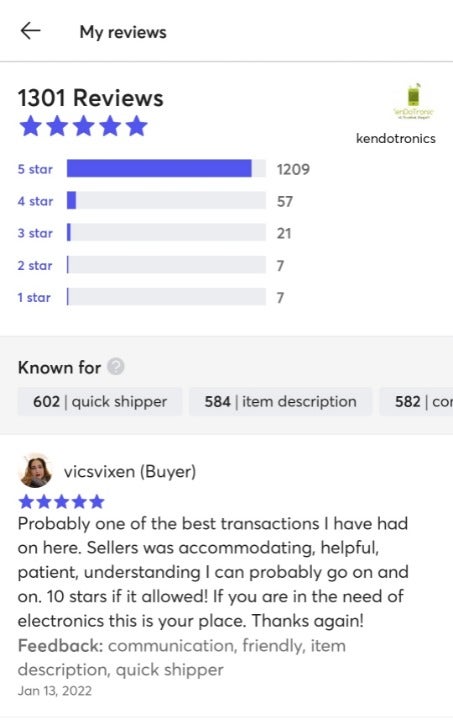Screen dimensions: 453x720
Task: Select the 584 item description tag
Action: (x=280, y=402)
